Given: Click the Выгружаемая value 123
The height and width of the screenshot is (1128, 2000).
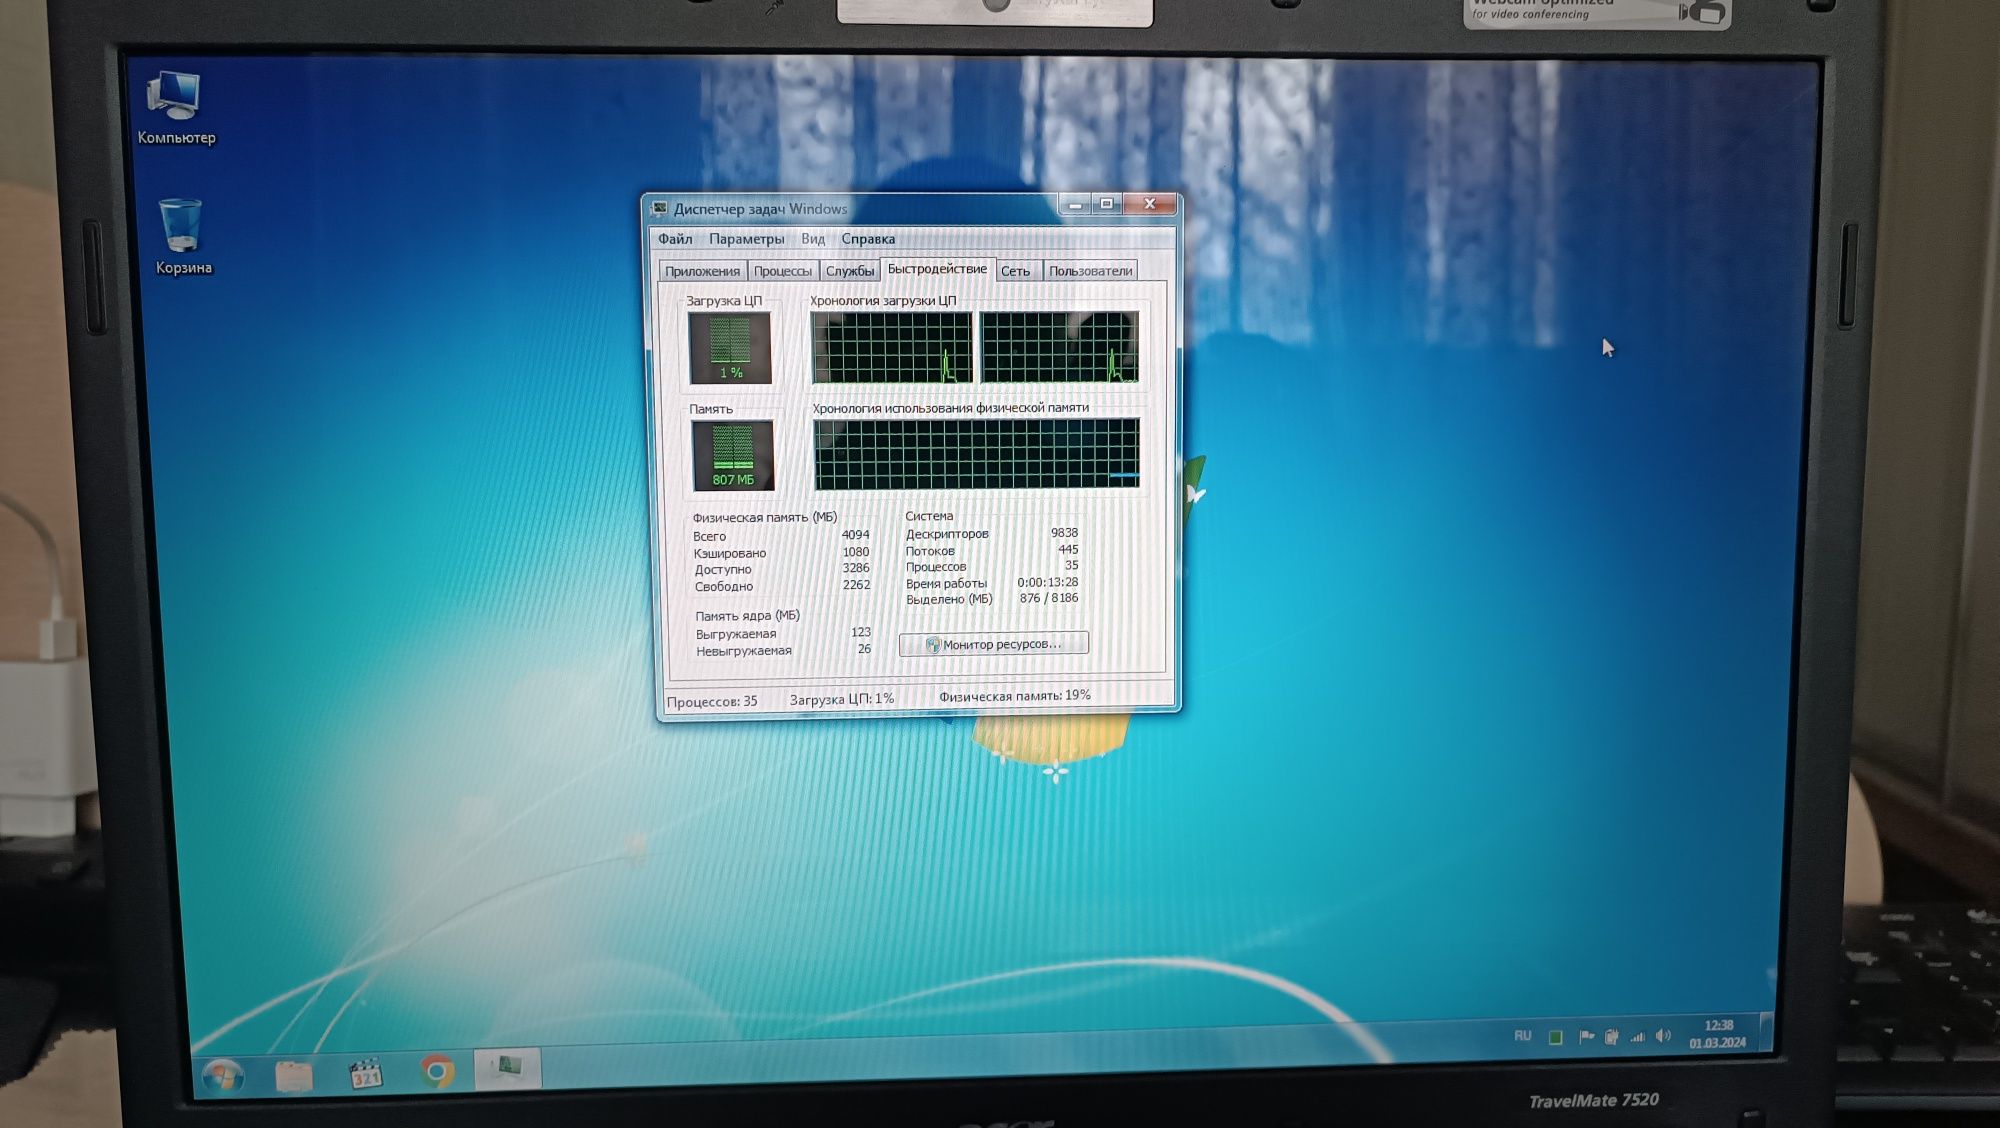Looking at the screenshot, I should pos(861,632).
